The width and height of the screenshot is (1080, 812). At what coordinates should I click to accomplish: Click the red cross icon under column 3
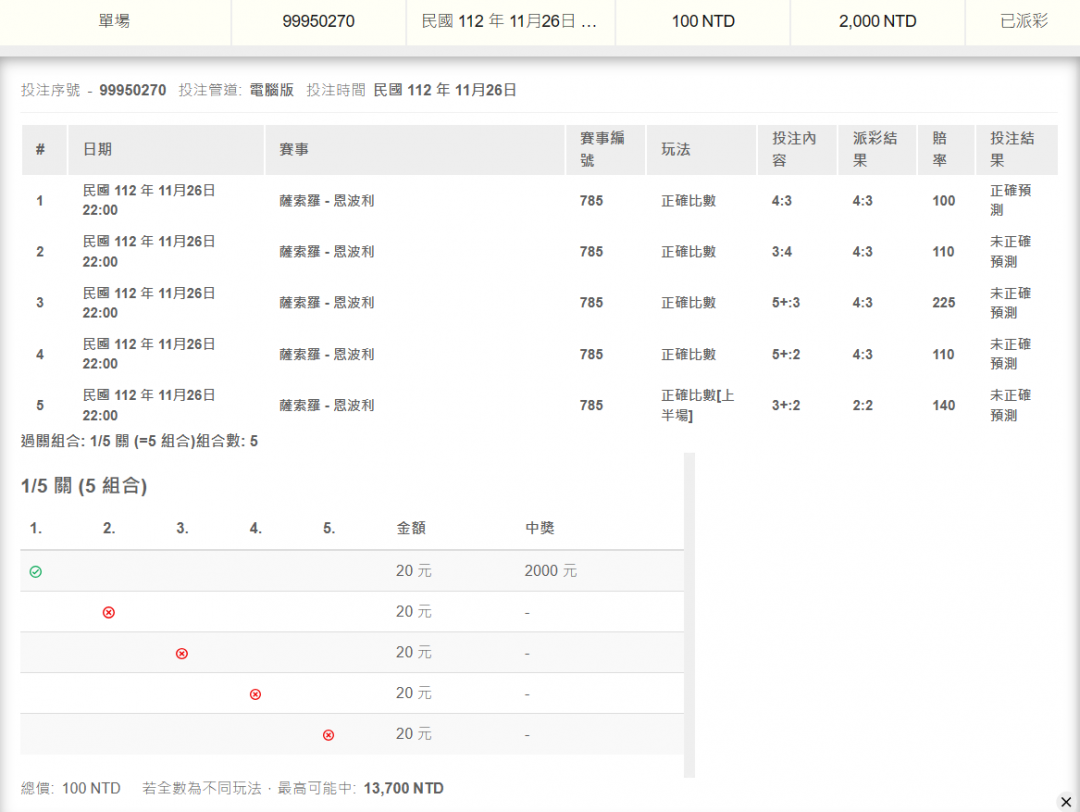click(182, 653)
